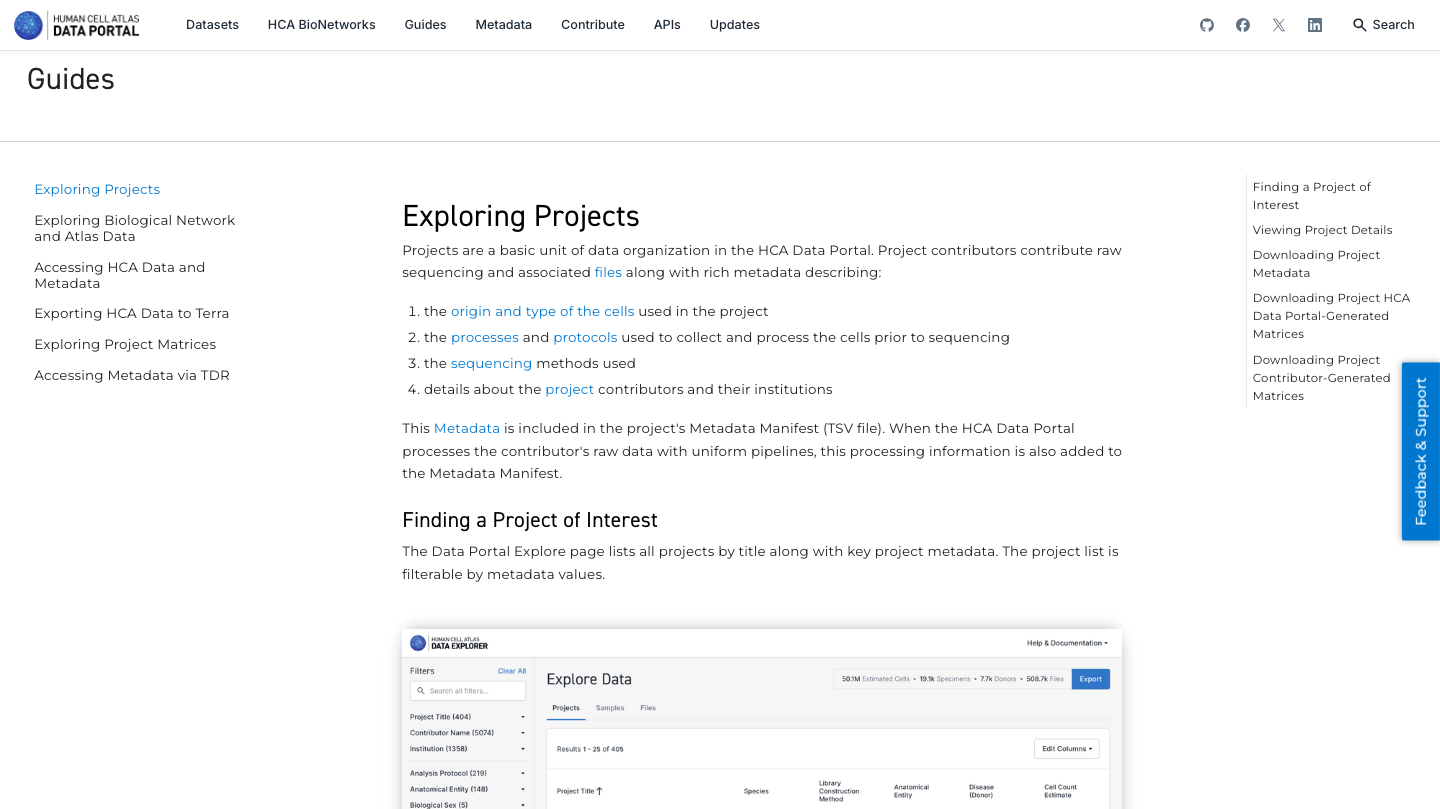Open the Facebook icon link
This screenshot has height=809, width=1440.
point(1243,25)
